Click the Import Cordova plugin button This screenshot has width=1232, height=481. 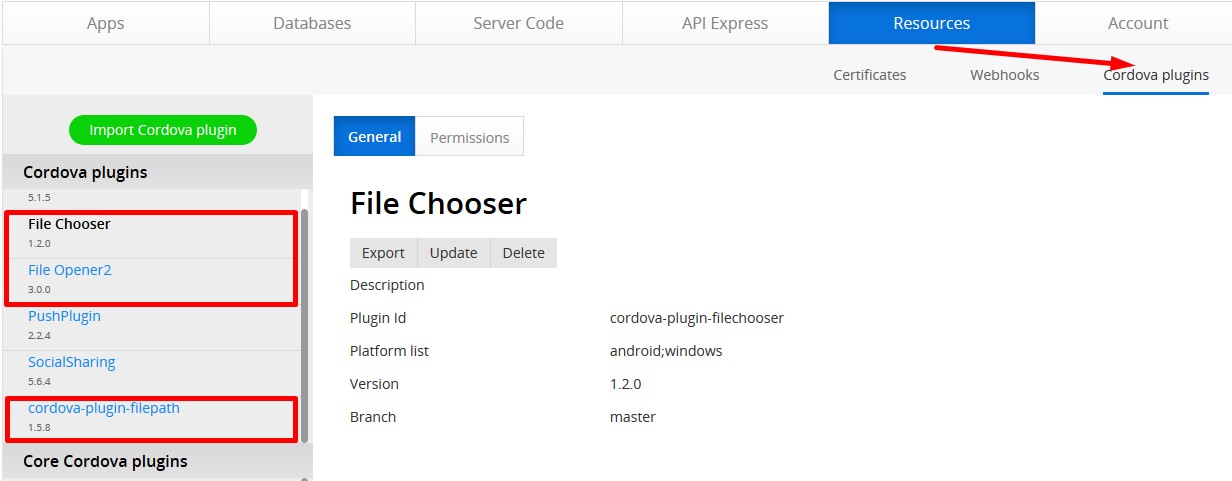pos(163,130)
